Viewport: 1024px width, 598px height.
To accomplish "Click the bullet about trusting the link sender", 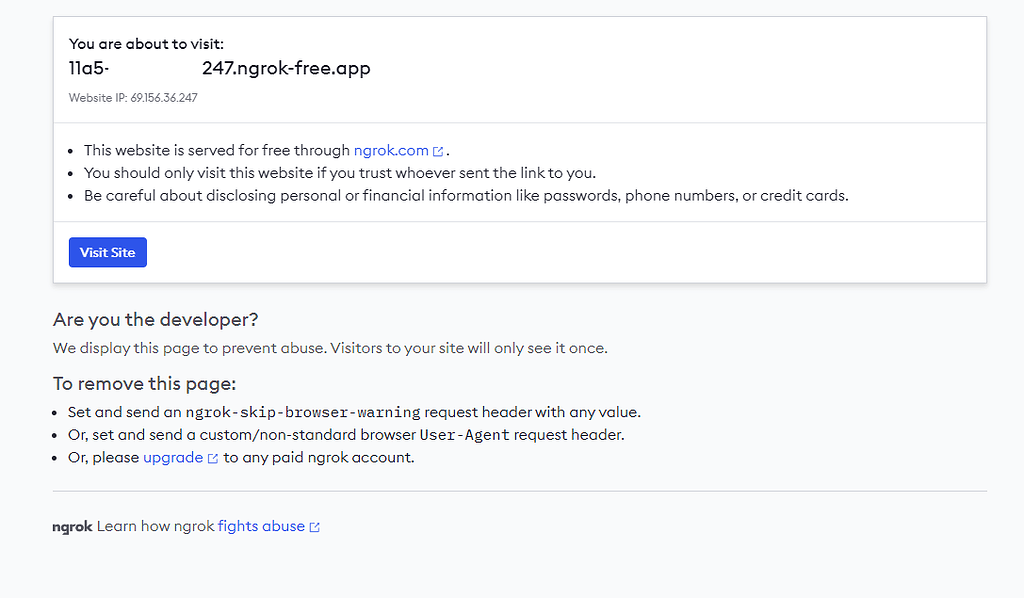I will tap(340, 173).
